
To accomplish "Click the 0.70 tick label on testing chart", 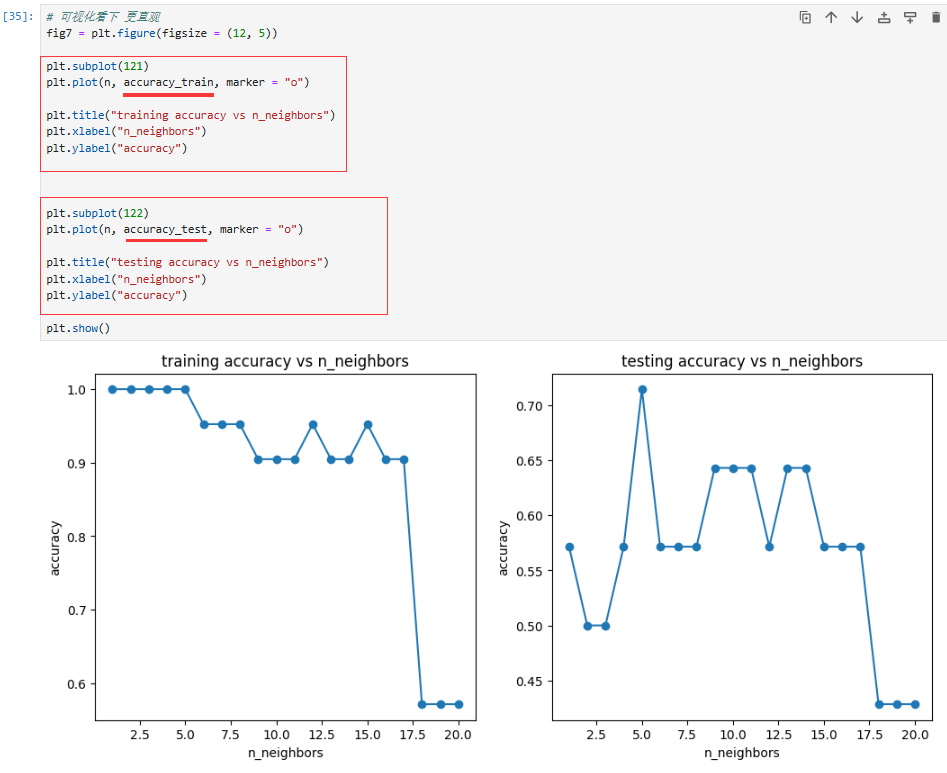I will [x=529, y=406].
